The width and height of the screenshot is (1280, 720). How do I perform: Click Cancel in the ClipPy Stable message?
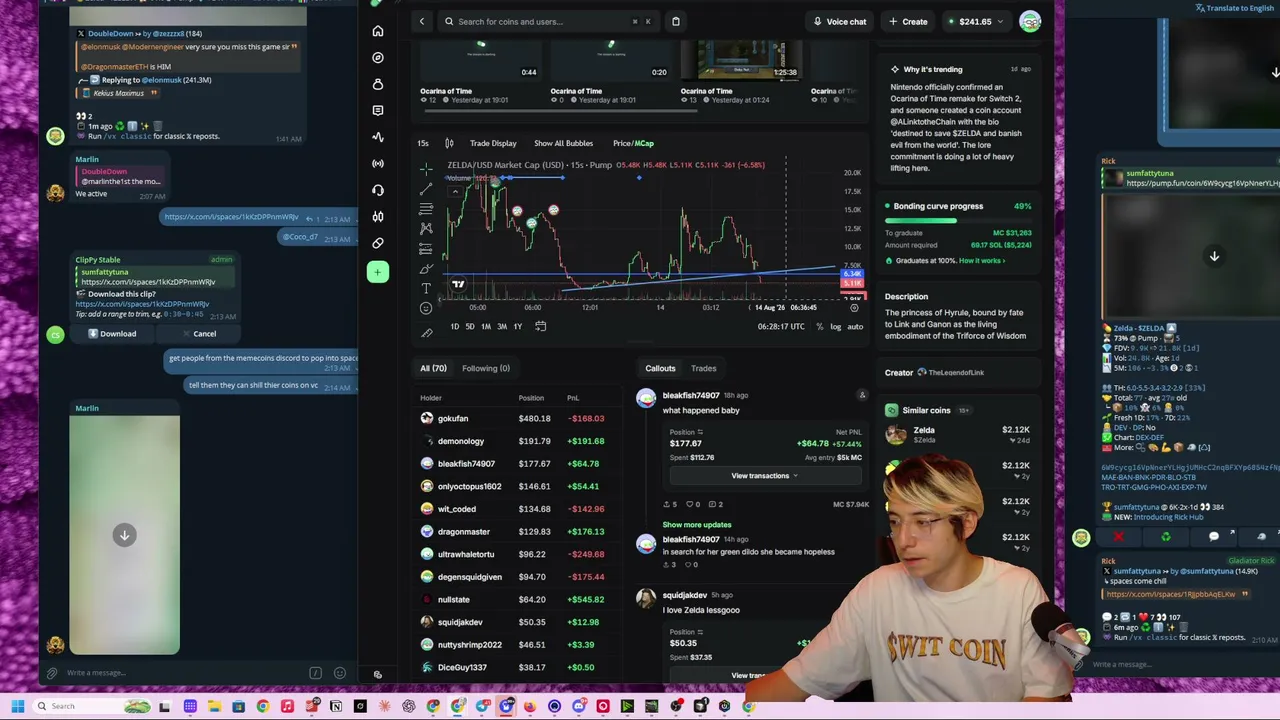tap(199, 334)
